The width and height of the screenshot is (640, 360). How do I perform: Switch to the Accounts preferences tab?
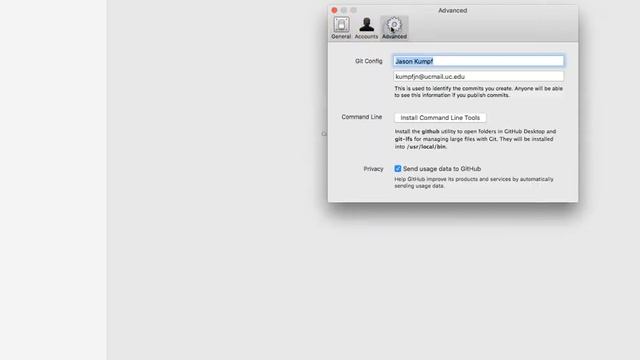click(366, 28)
